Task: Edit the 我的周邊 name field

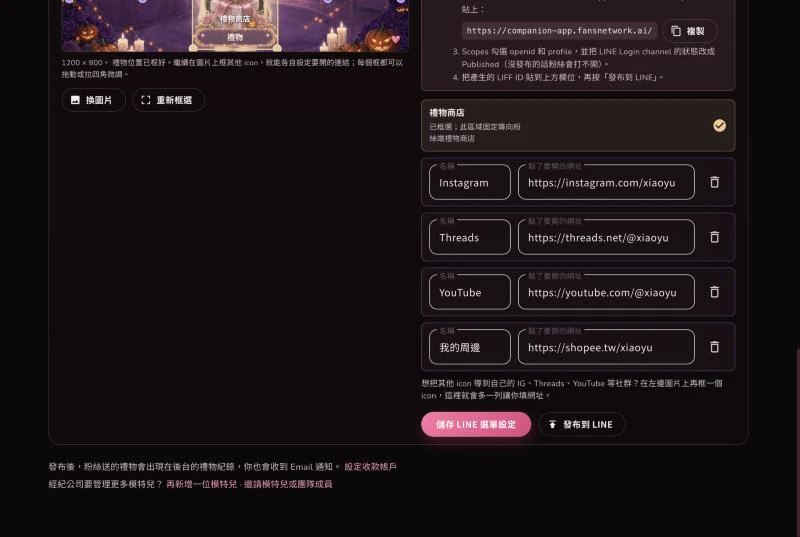Action: 470,347
